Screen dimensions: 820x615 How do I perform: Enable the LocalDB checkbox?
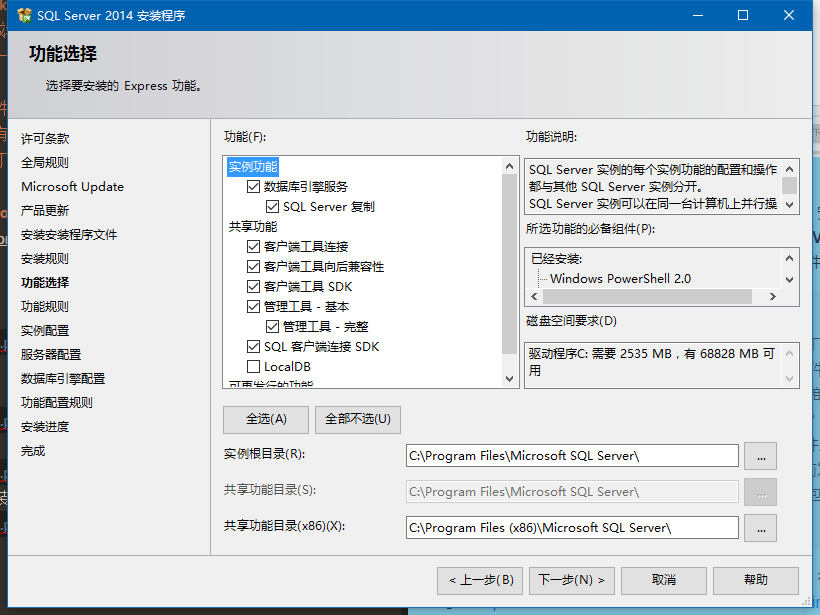[254, 367]
